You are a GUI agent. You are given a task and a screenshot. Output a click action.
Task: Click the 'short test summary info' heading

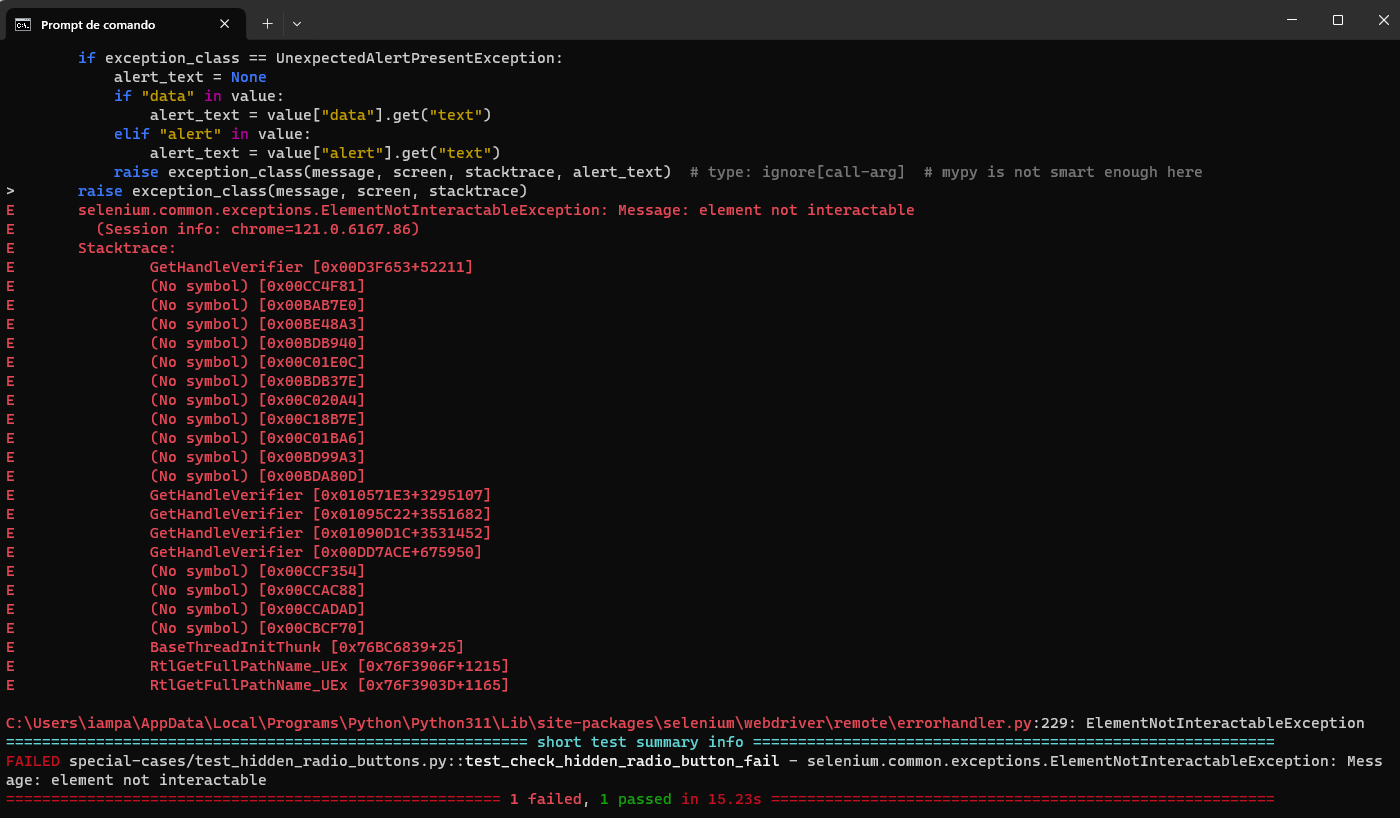coord(640,742)
